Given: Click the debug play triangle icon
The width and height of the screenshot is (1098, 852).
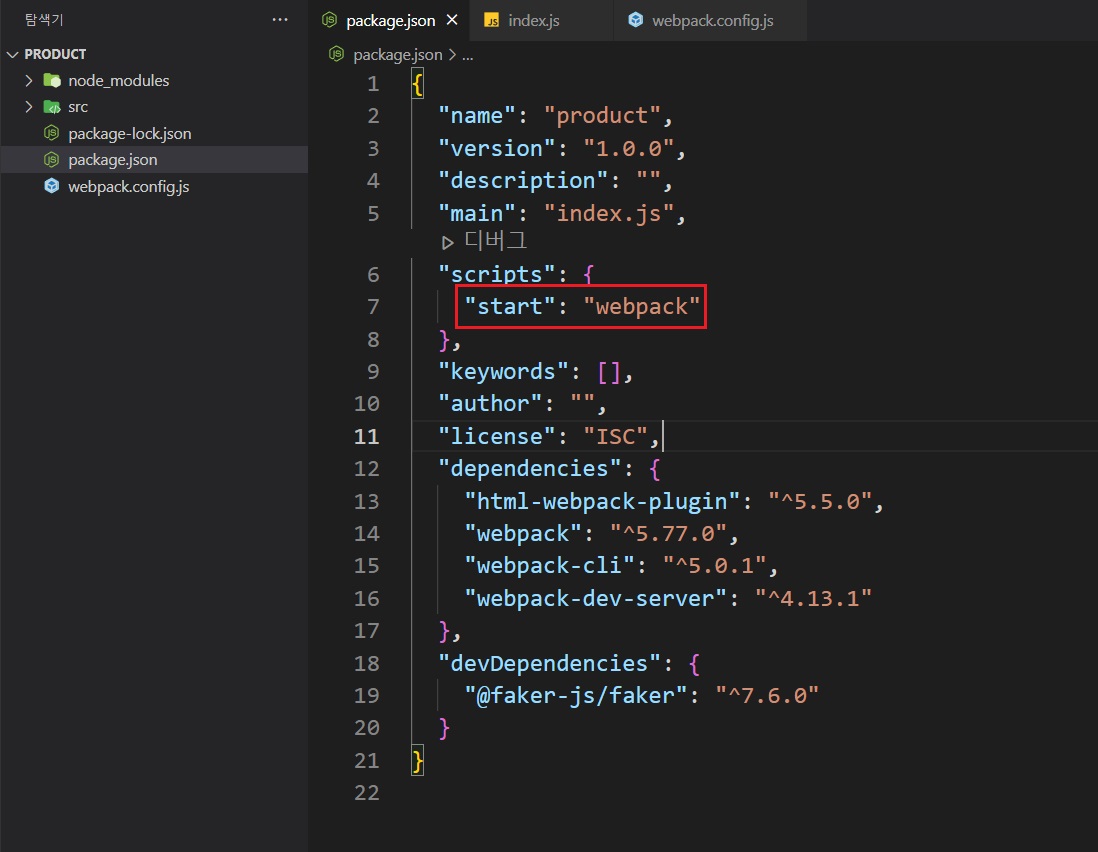Looking at the screenshot, I should [x=447, y=243].
